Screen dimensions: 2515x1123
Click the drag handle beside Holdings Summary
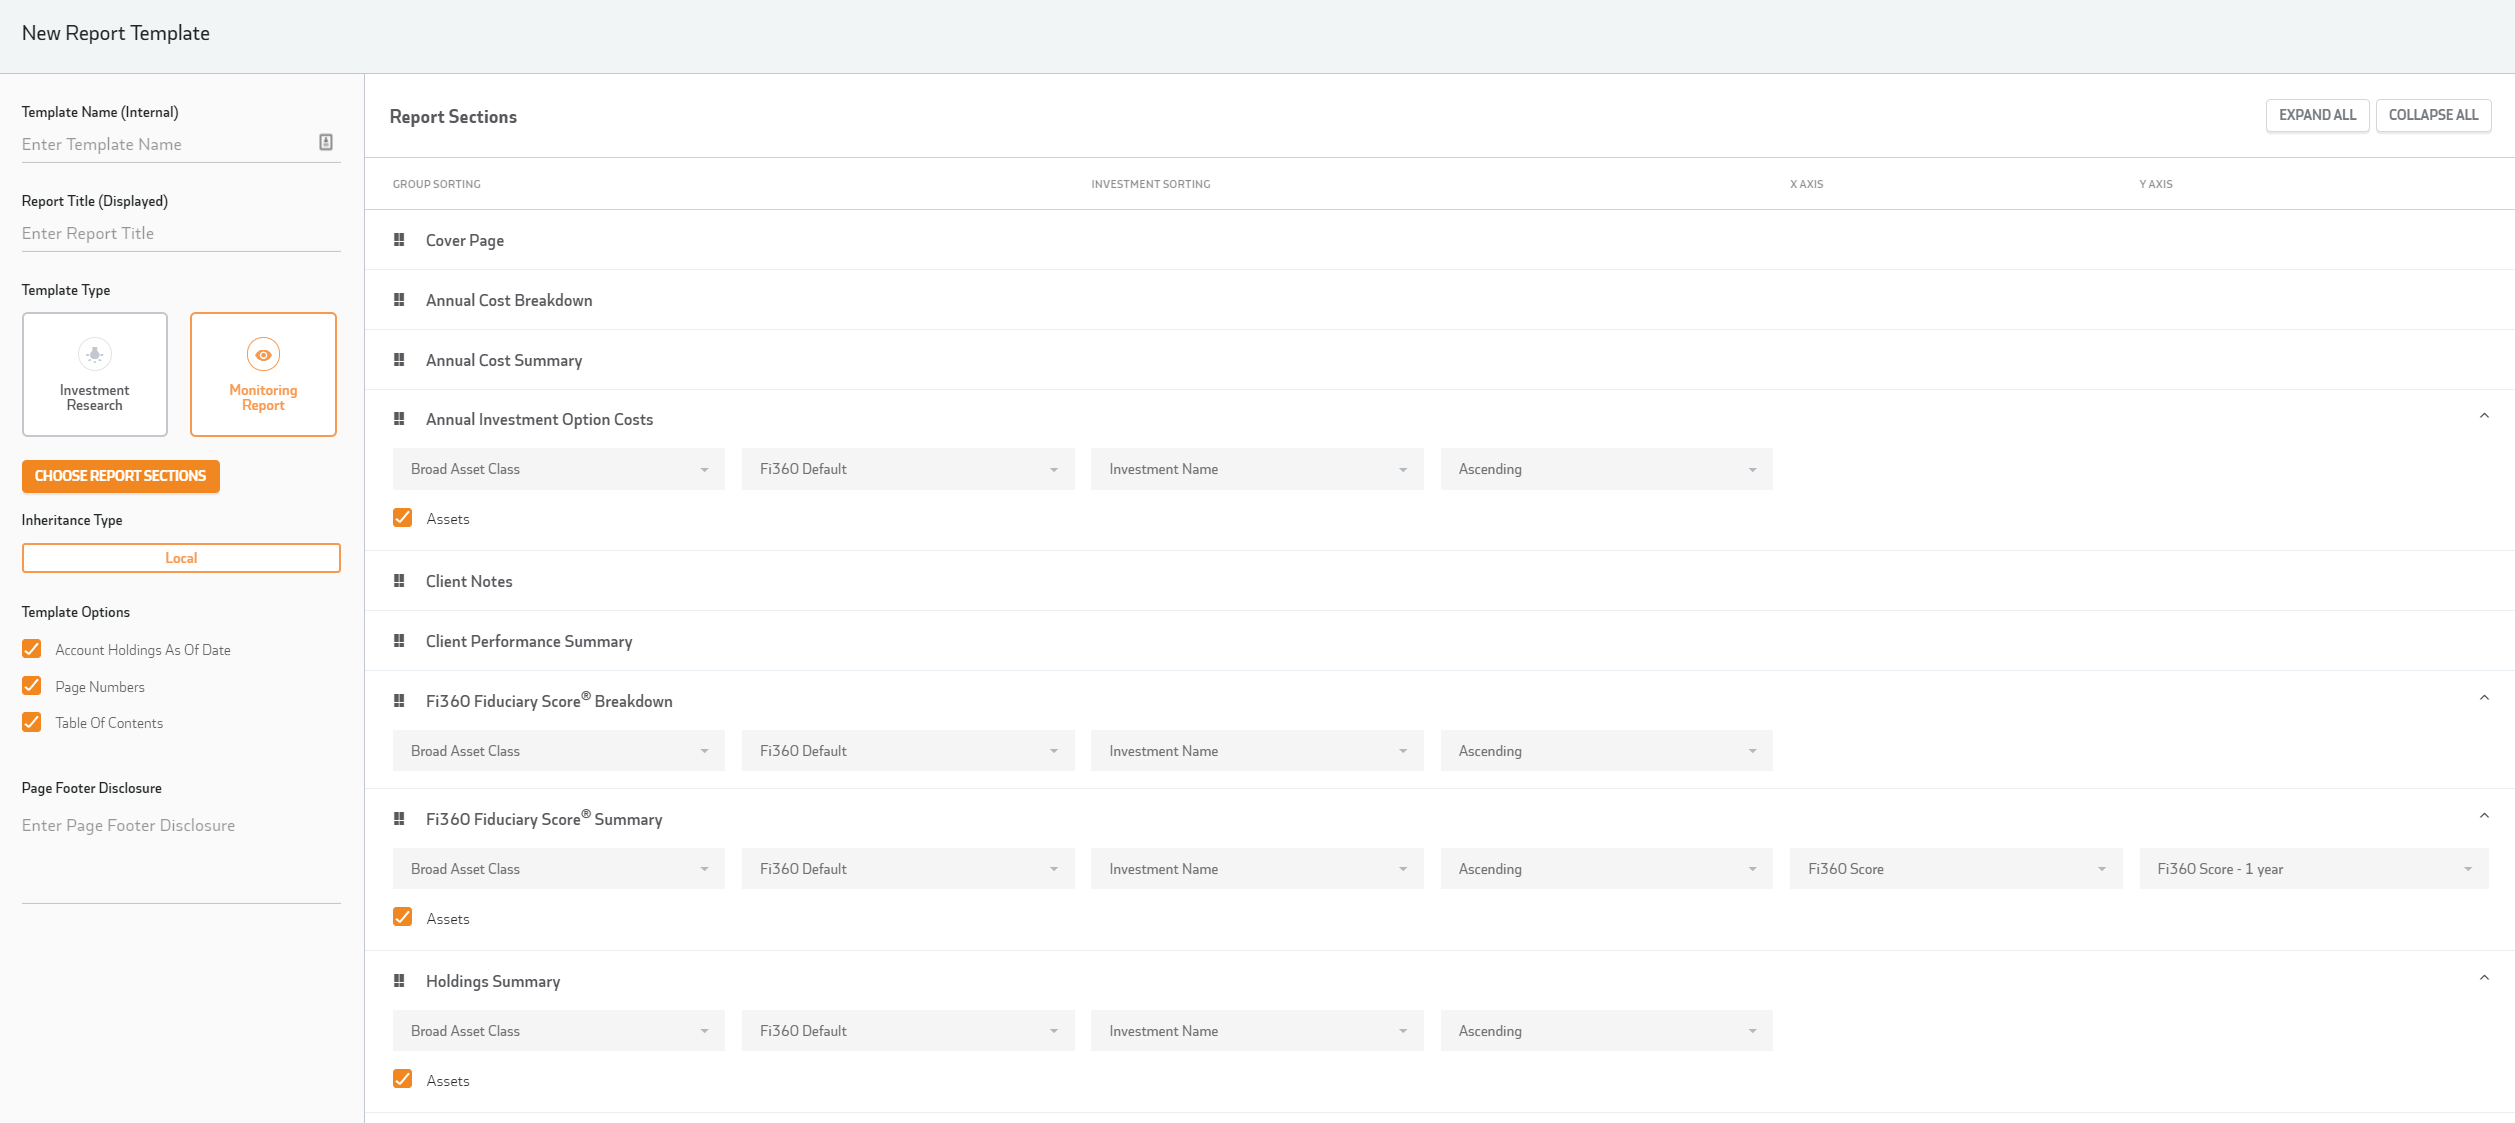[x=399, y=981]
